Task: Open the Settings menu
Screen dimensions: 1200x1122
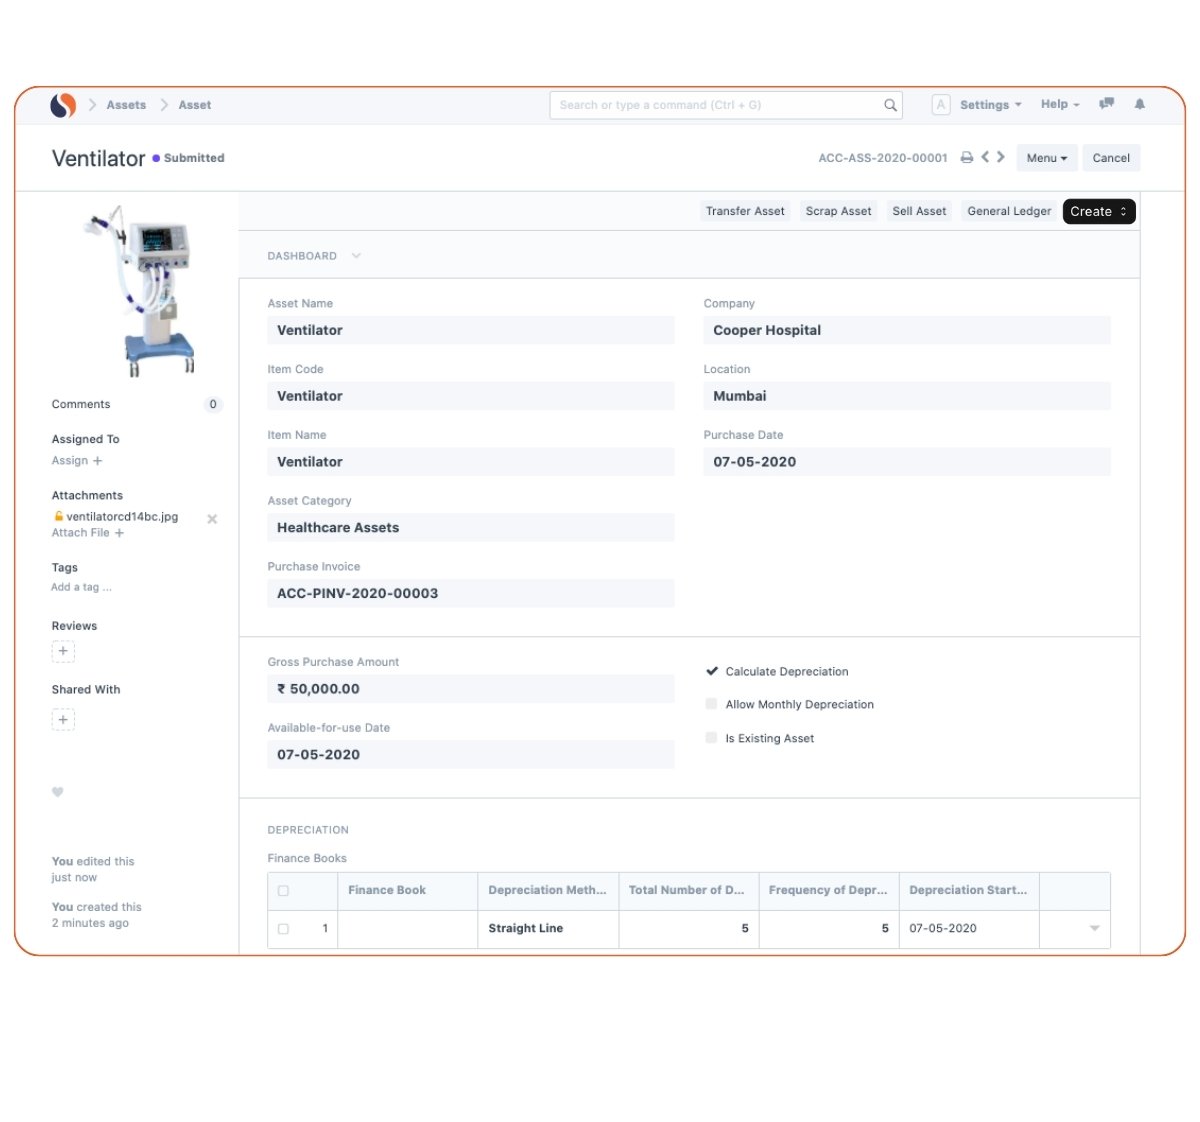Action: (x=989, y=105)
